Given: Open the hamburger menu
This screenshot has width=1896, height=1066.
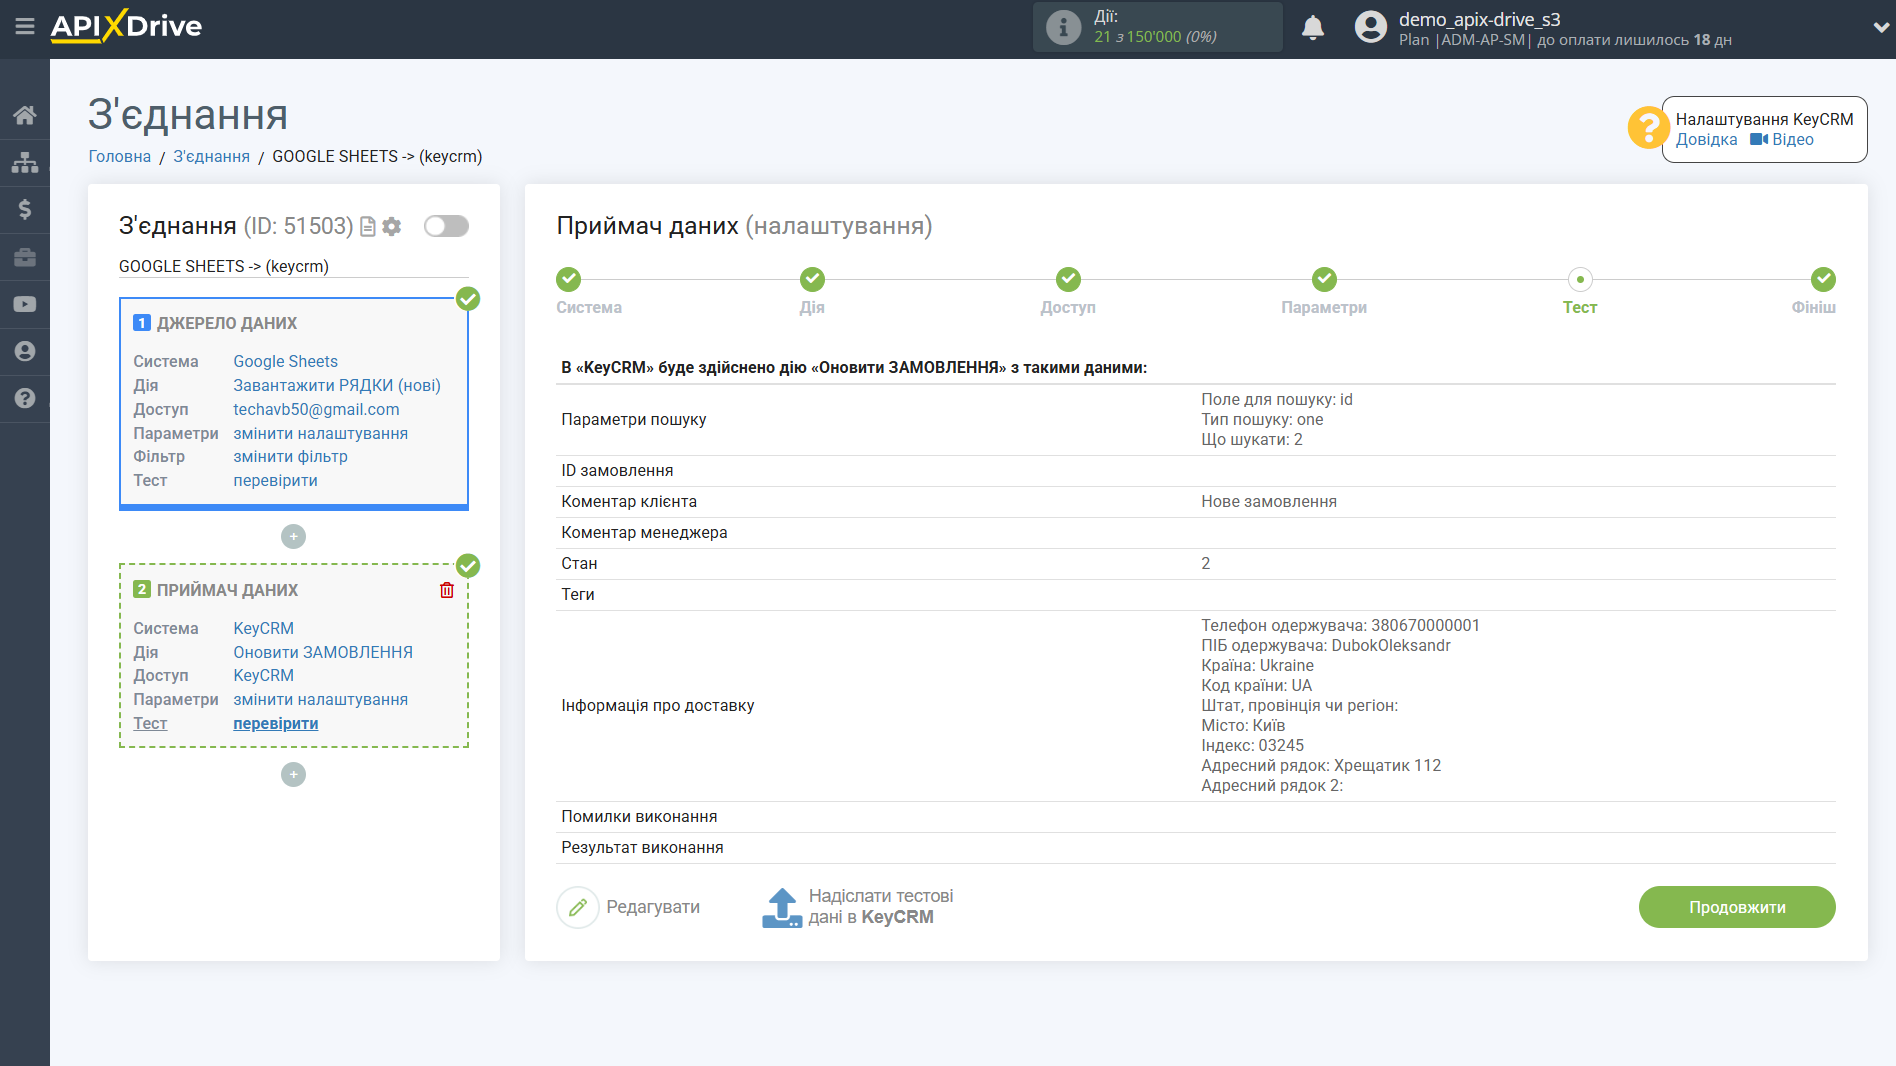Looking at the screenshot, I should [25, 27].
